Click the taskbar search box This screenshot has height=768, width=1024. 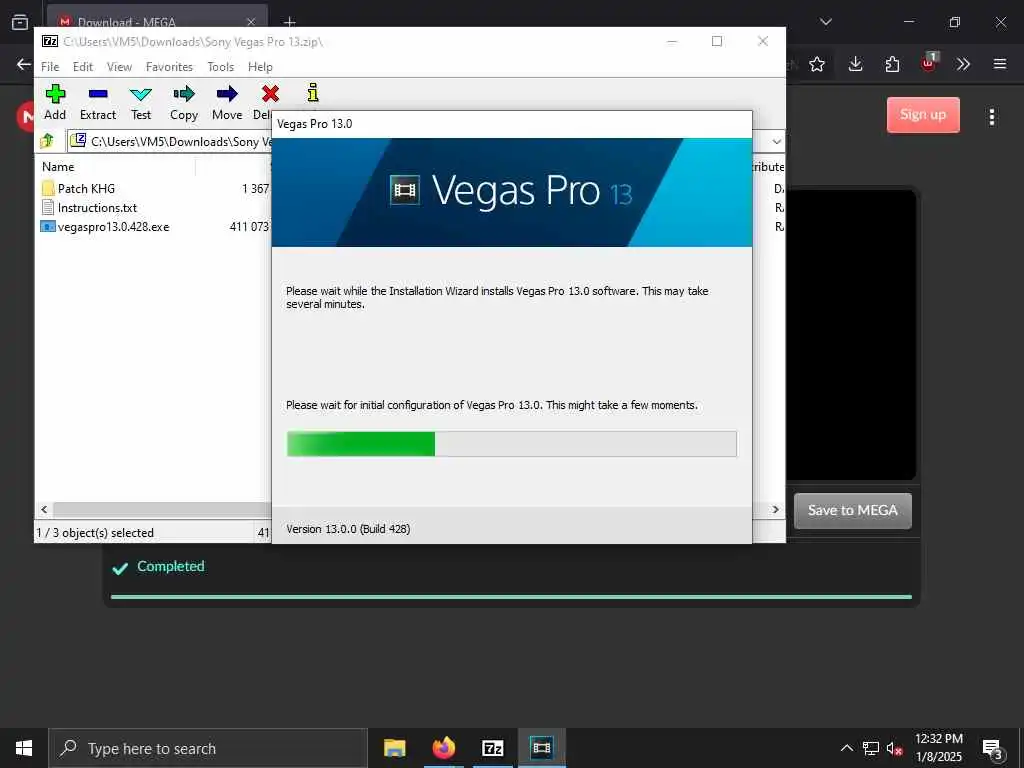(208, 748)
